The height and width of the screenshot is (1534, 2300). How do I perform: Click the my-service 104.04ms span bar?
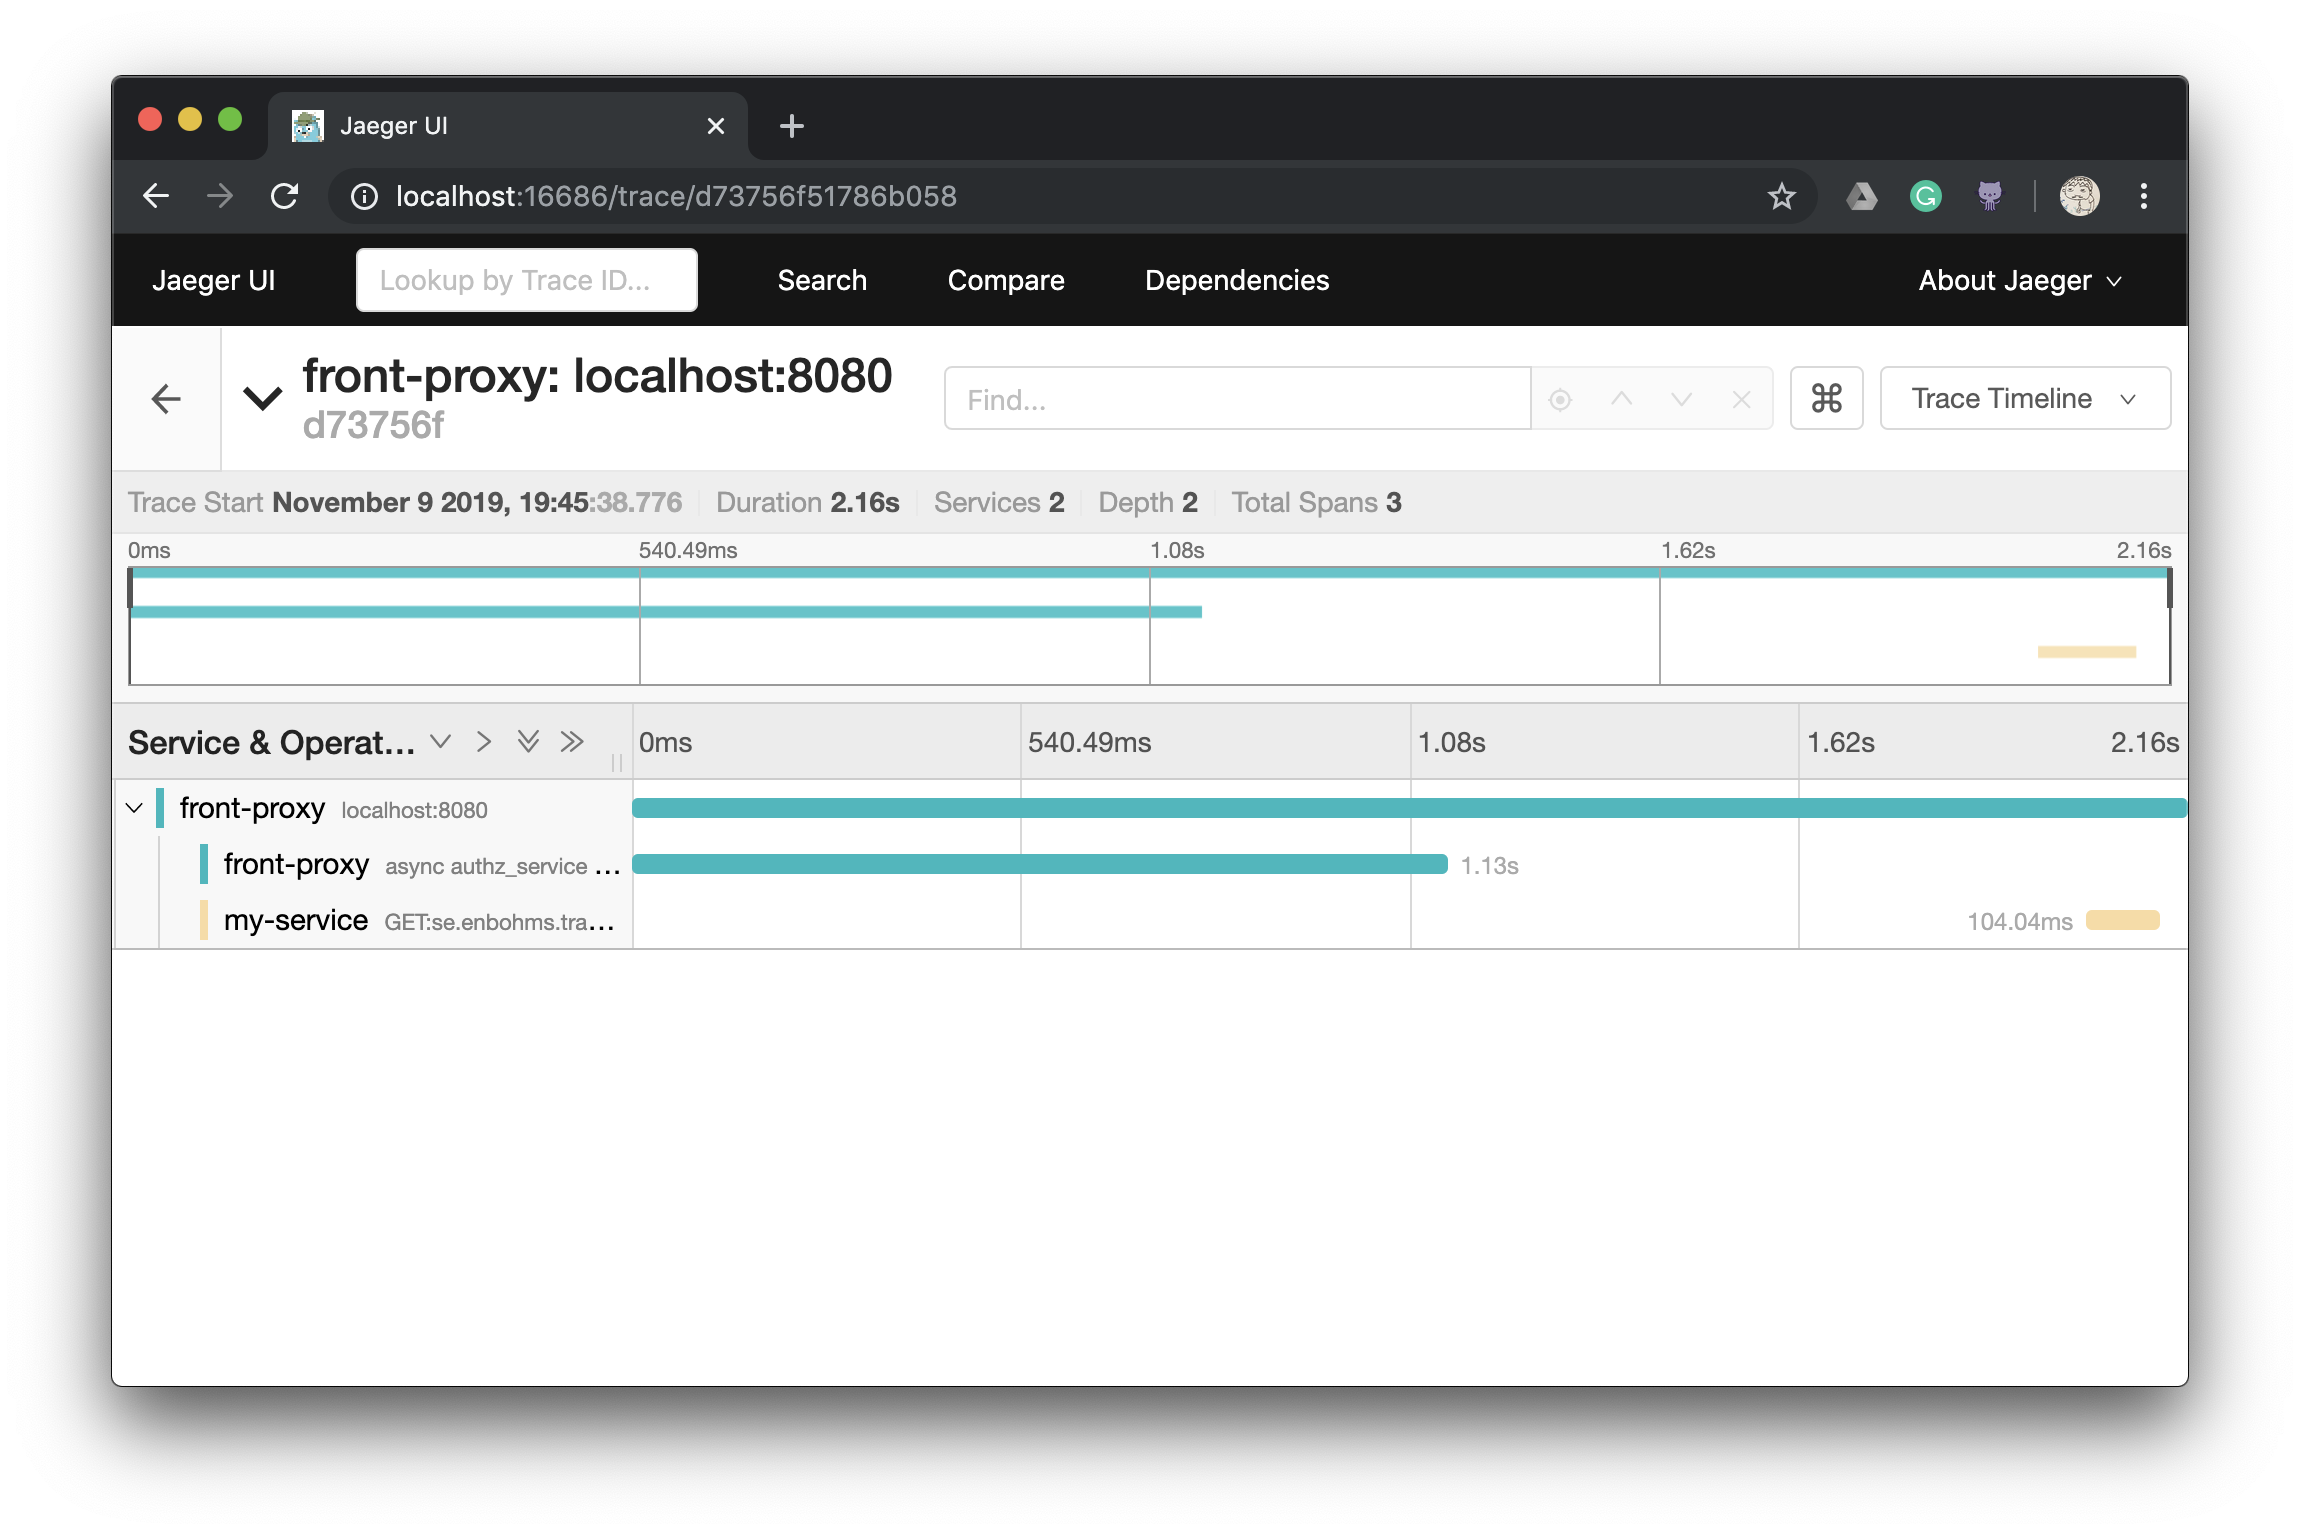[x=2122, y=921]
